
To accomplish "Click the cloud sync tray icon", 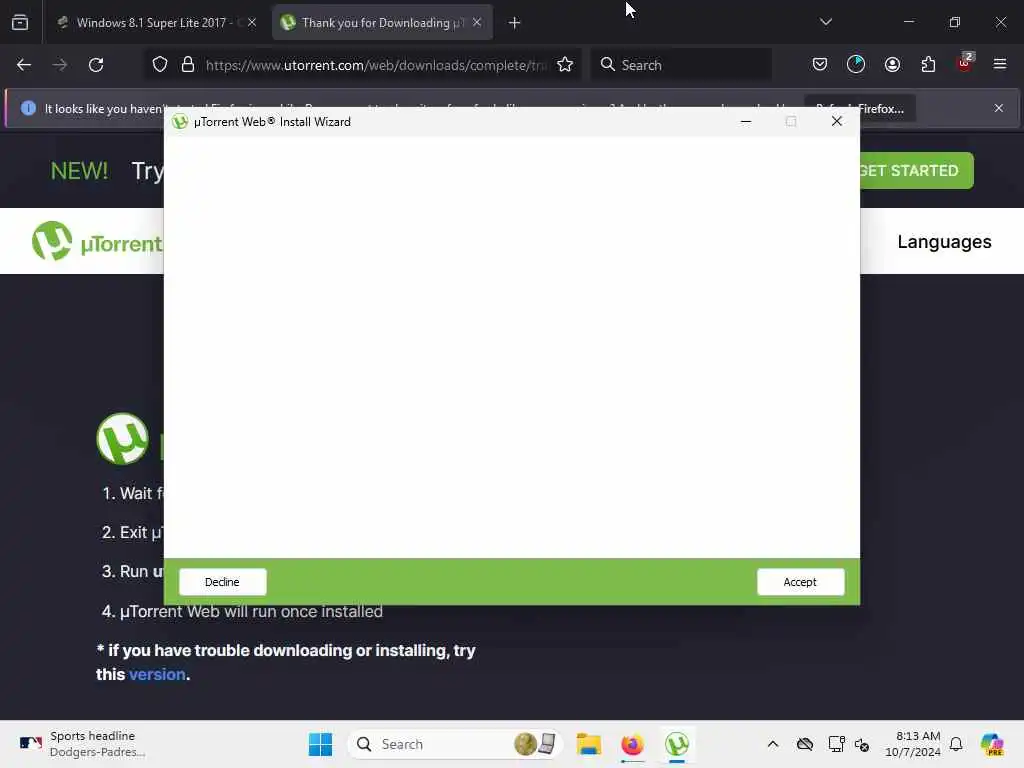I will point(805,744).
